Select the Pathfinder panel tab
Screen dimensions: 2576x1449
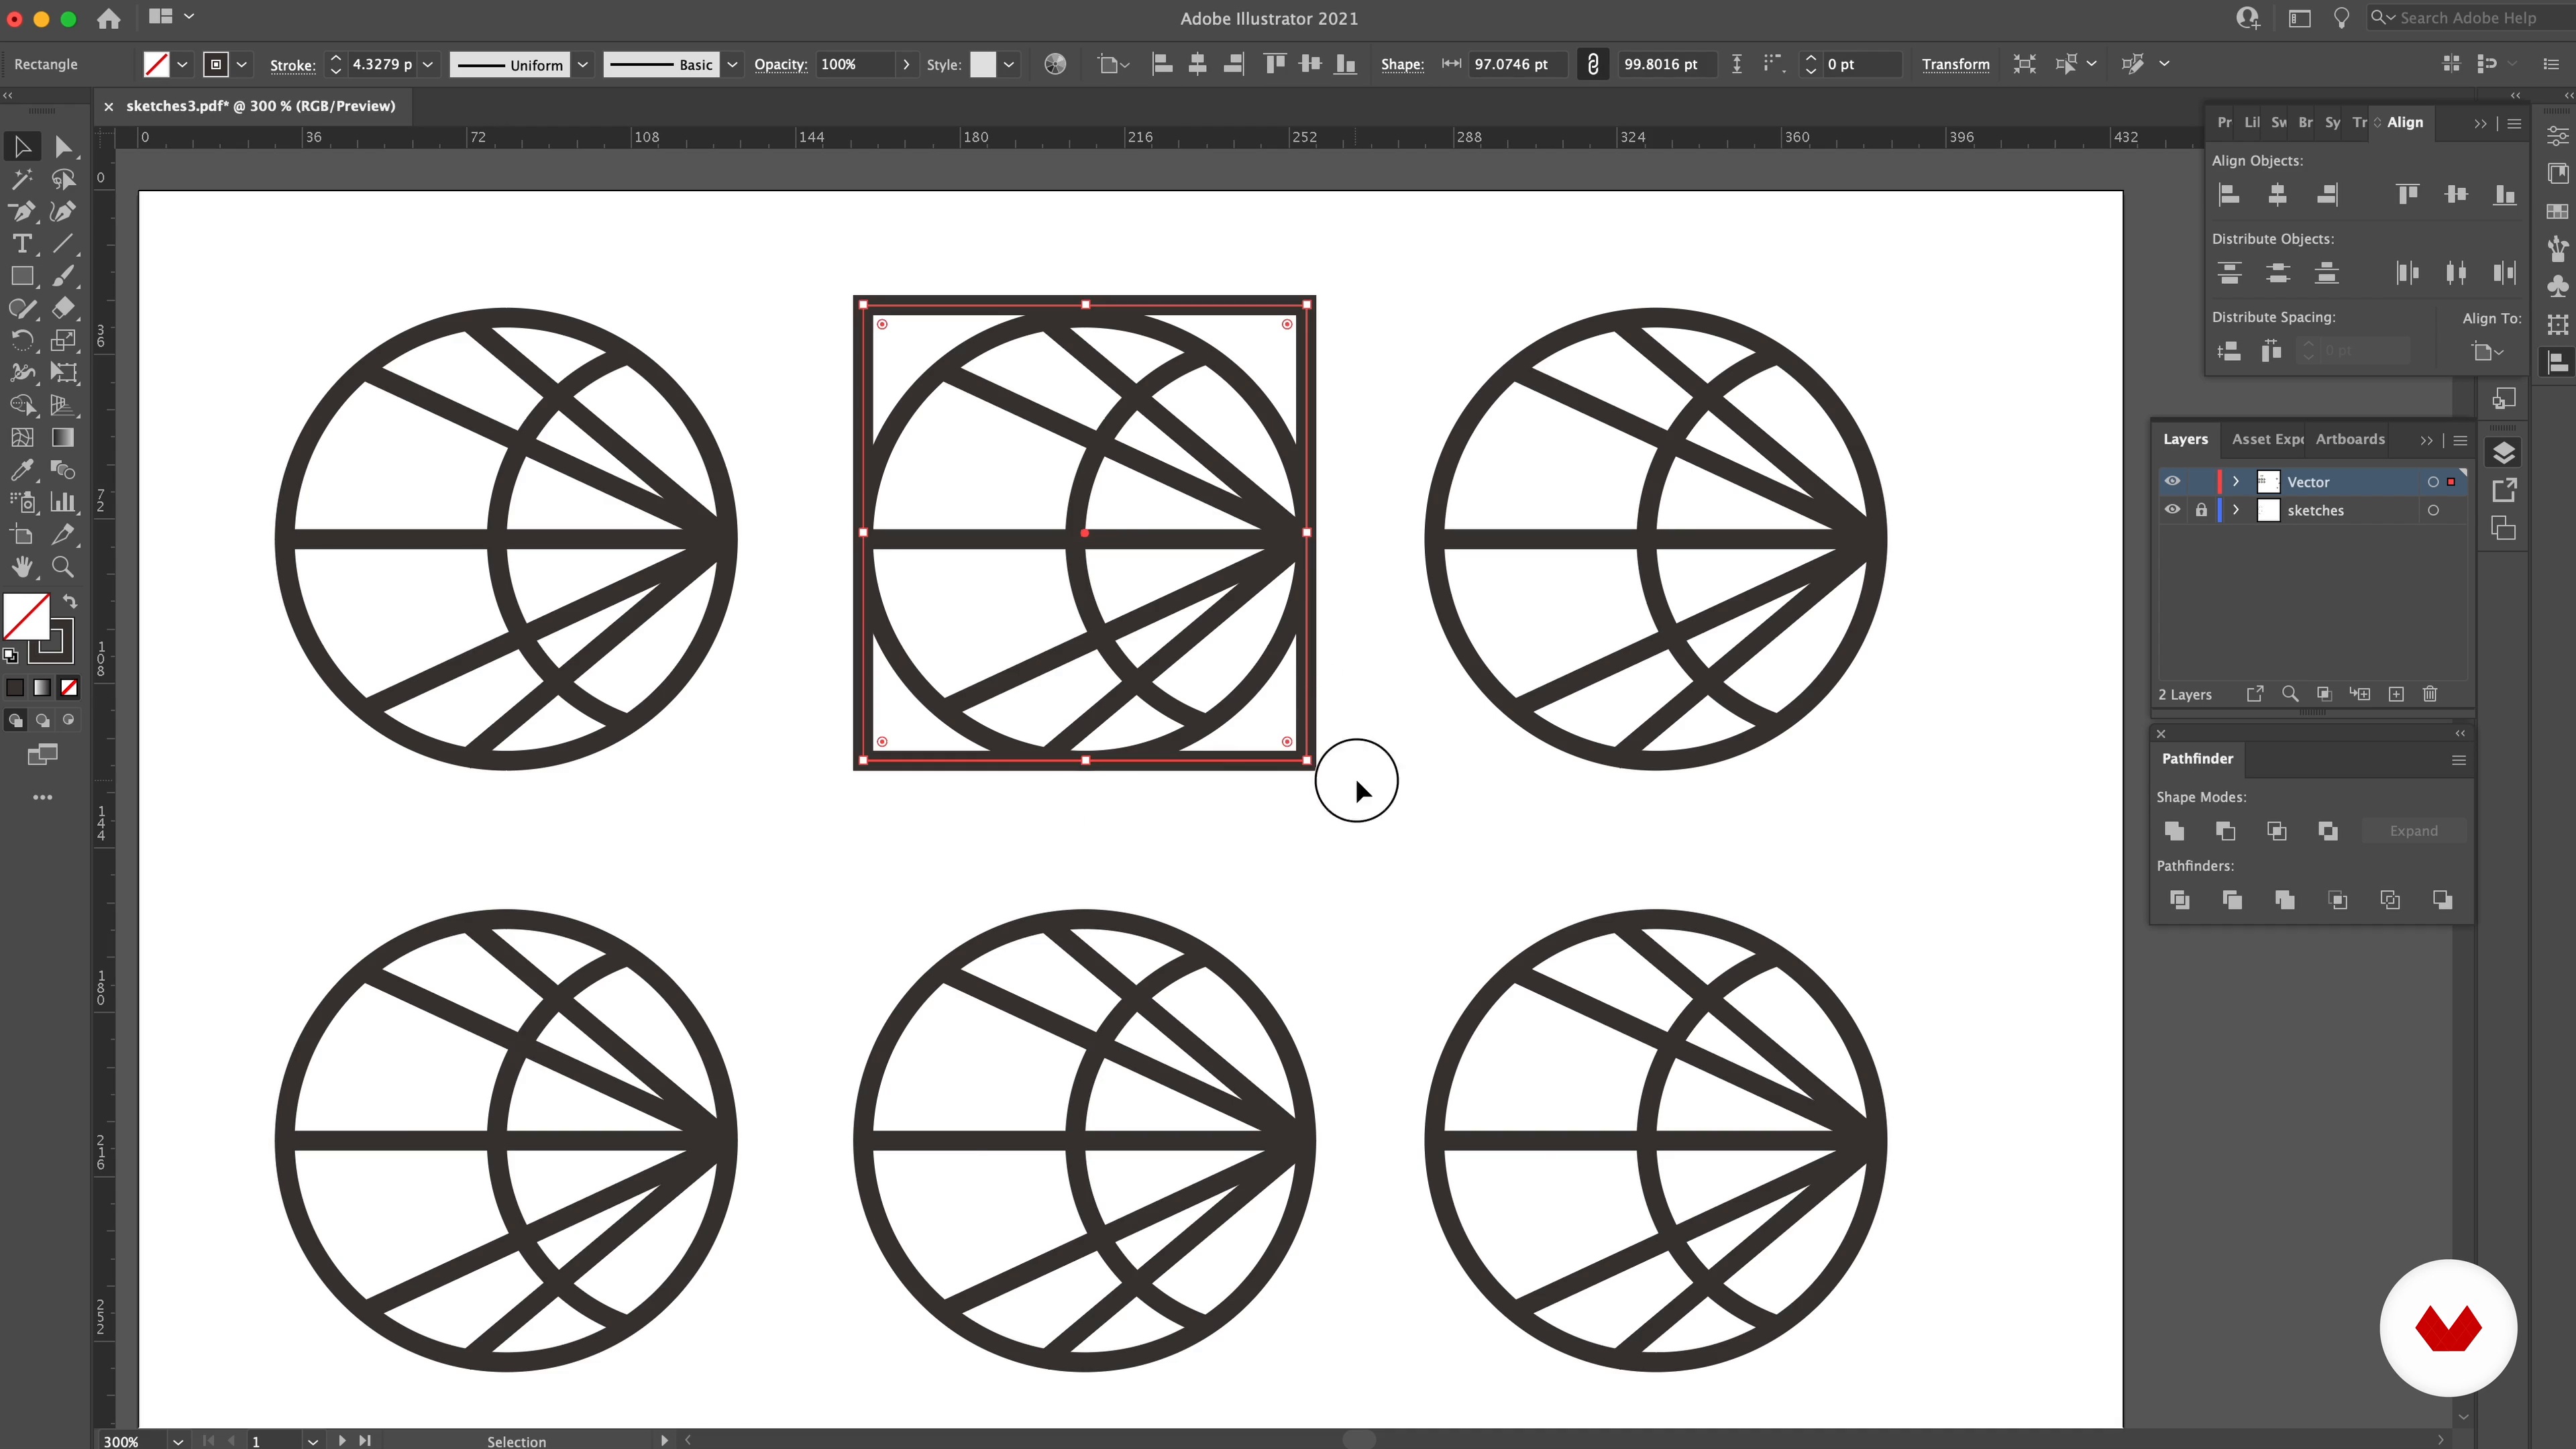pyautogui.click(x=2197, y=759)
